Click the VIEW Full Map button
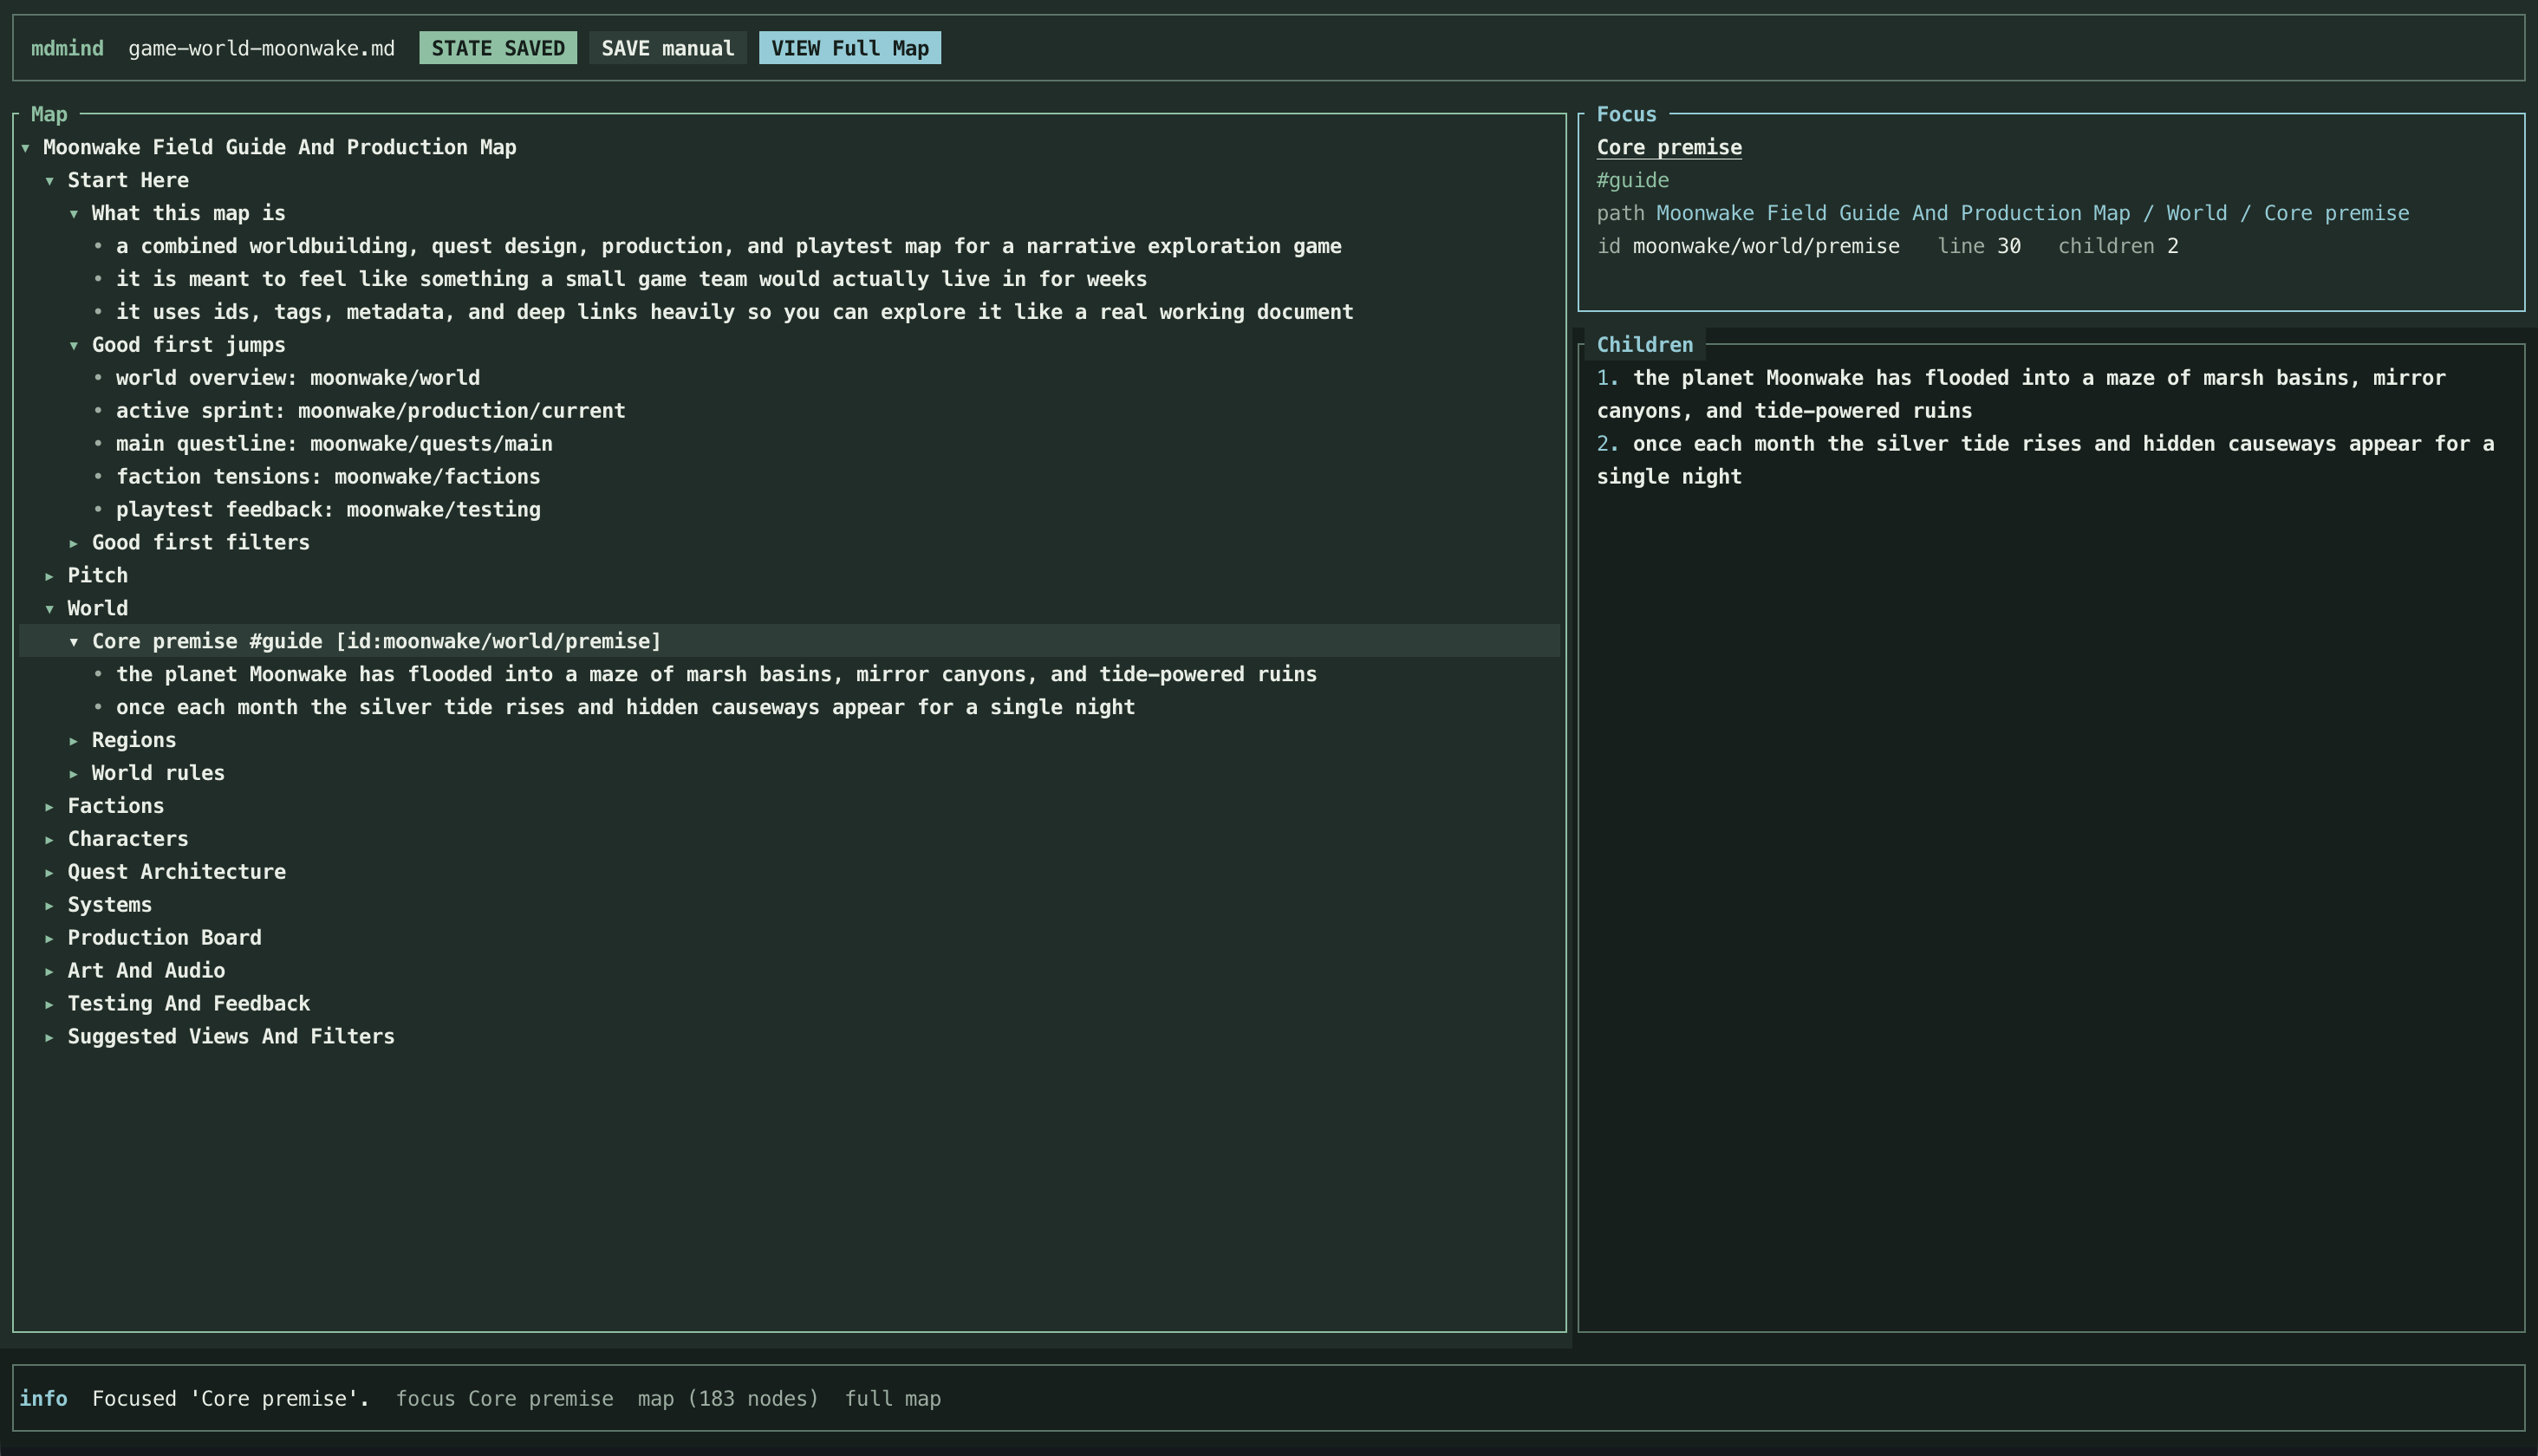 (849, 47)
